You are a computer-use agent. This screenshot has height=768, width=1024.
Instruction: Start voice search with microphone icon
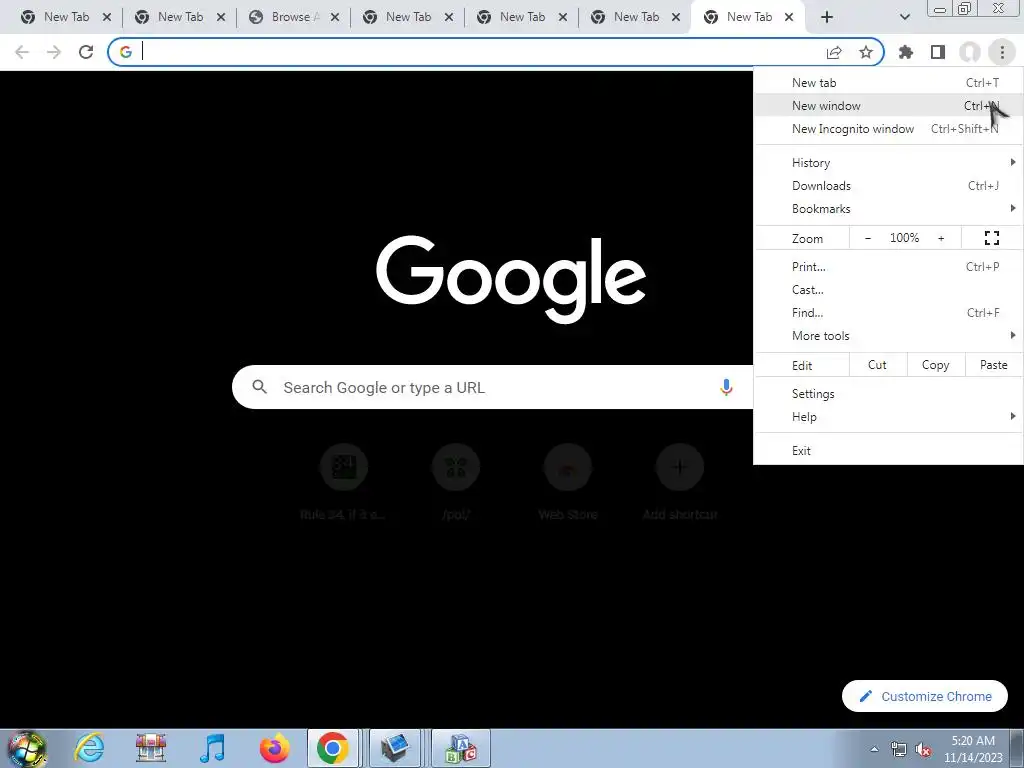[x=726, y=387]
